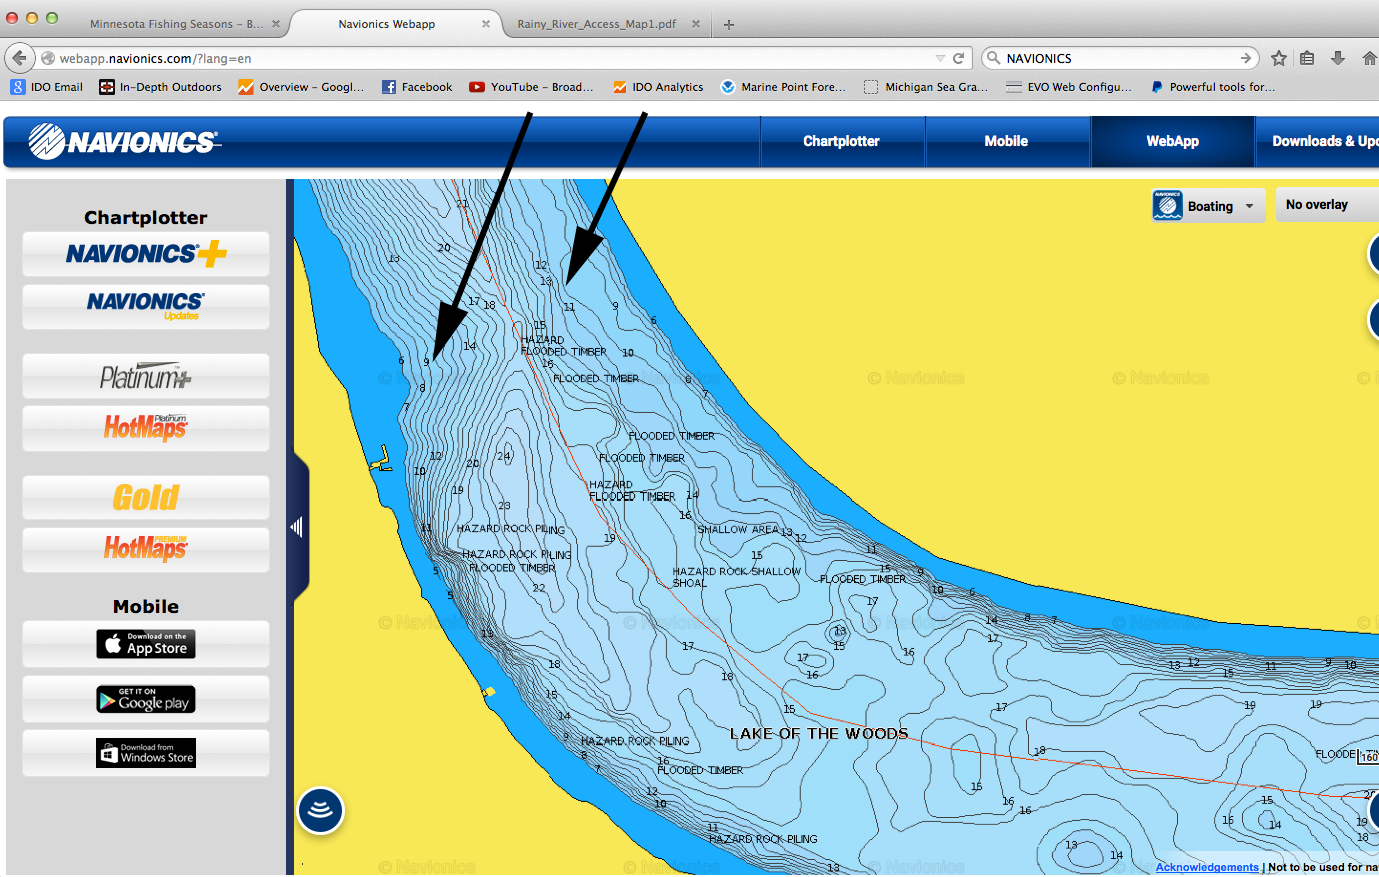Choose the HotMaps Premium product
This screenshot has width=1379, height=877.
click(x=146, y=549)
